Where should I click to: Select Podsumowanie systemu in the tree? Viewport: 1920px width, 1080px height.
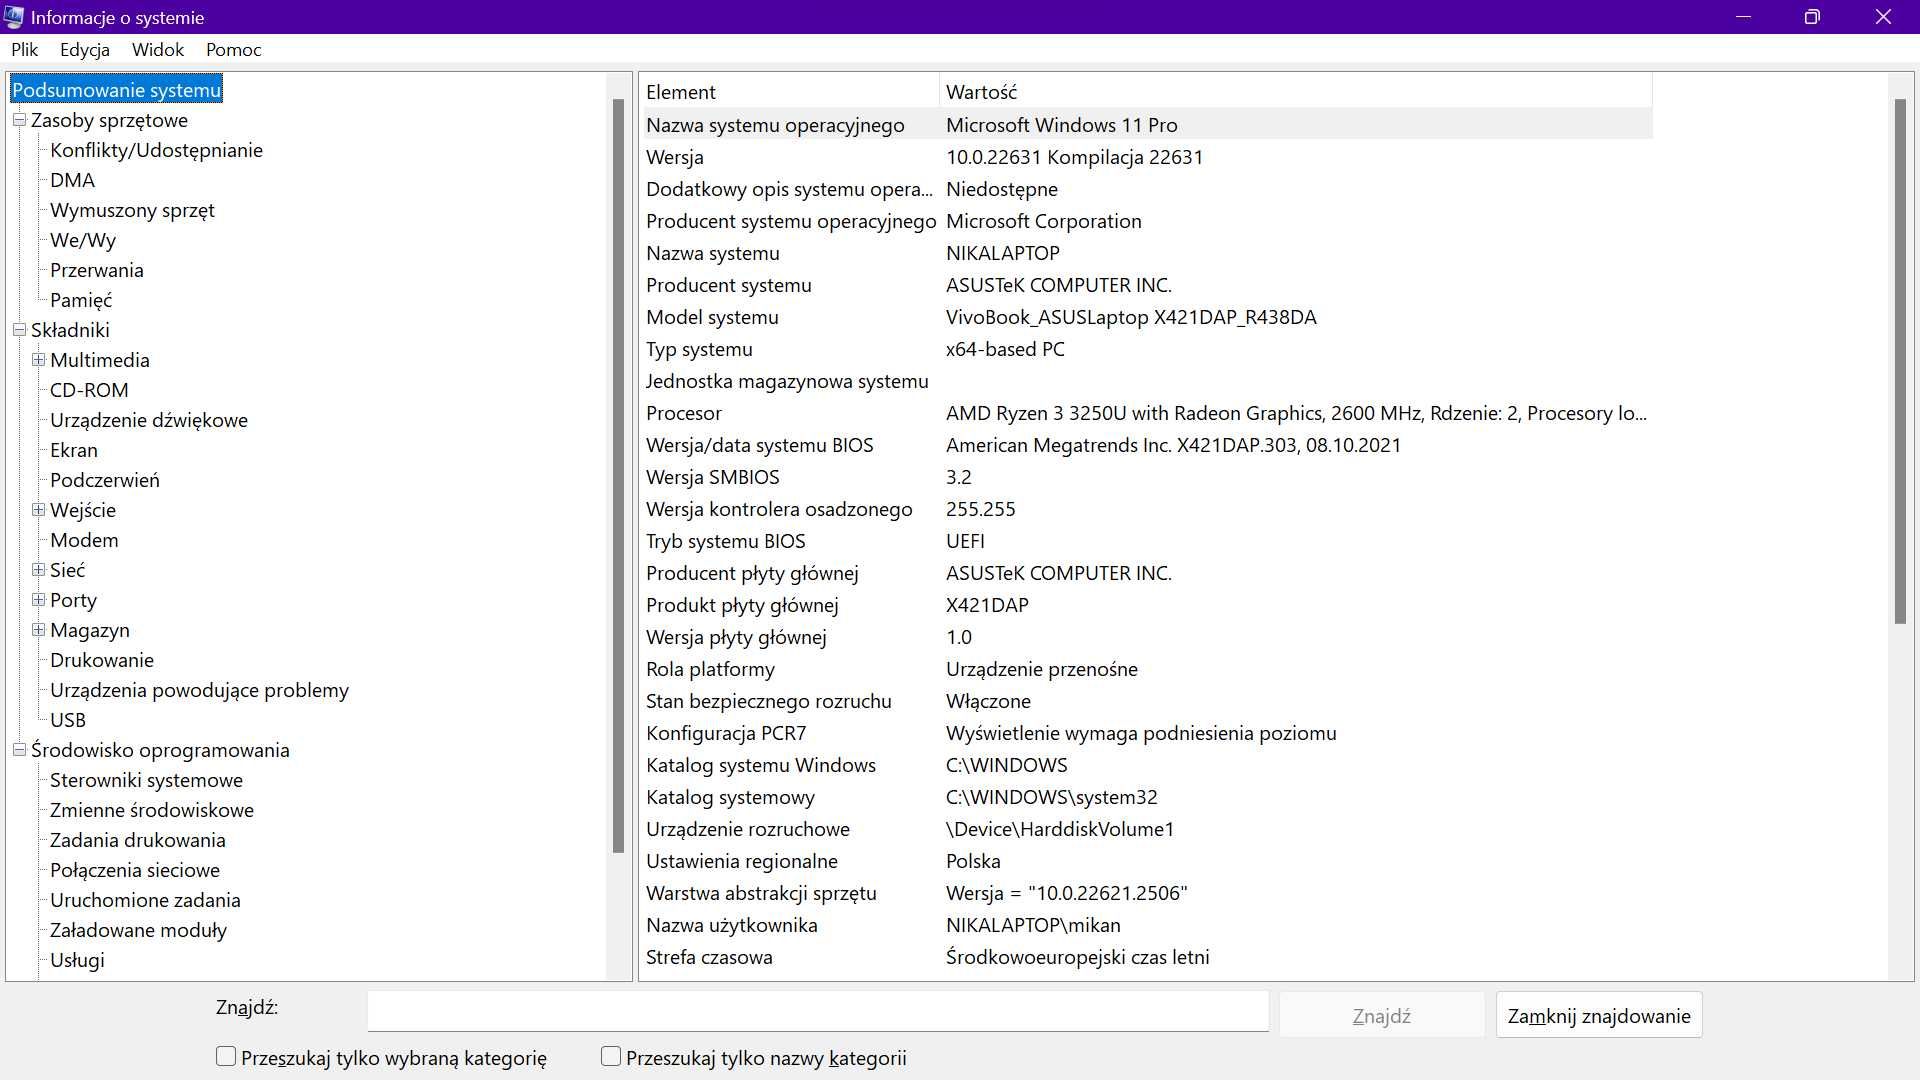pyautogui.click(x=117, y=90)
